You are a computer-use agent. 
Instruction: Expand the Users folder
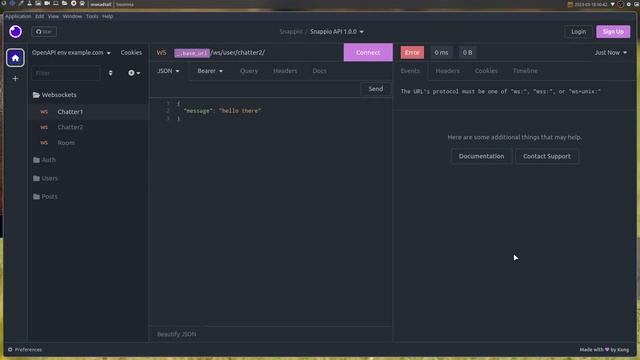click(49, 178)
